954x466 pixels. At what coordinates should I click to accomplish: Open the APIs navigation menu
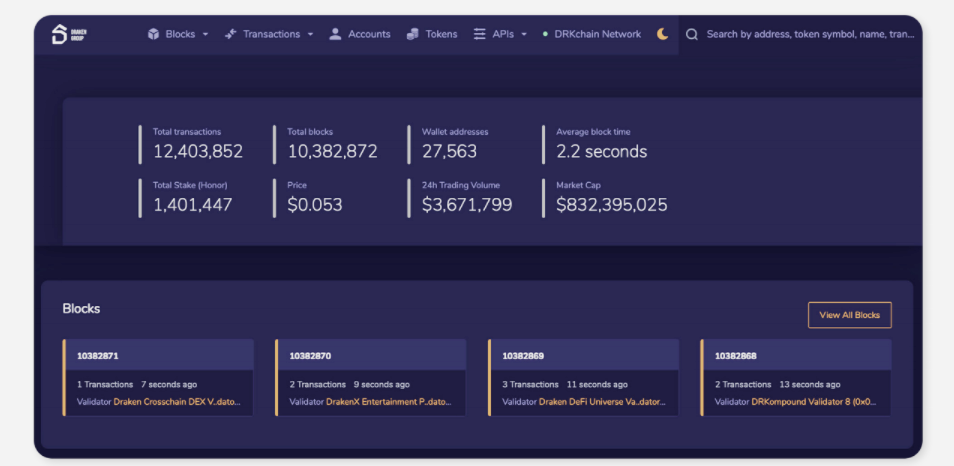501,34
